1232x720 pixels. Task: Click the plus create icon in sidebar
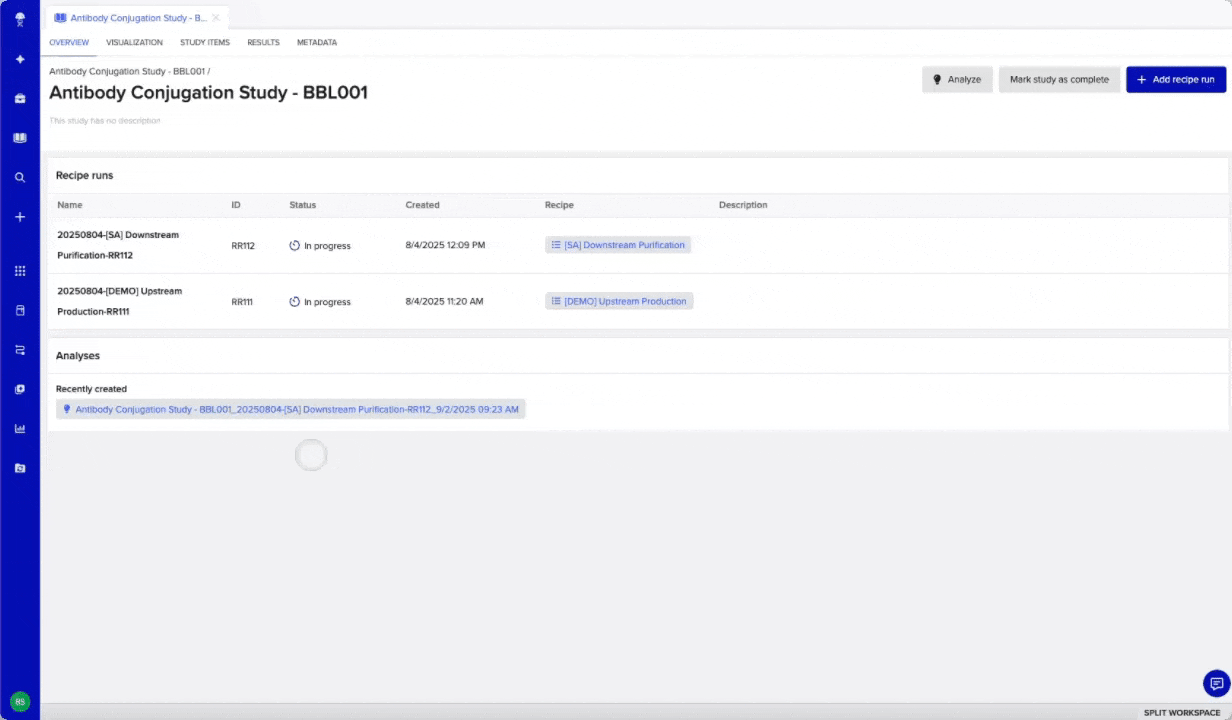point(19,217)
